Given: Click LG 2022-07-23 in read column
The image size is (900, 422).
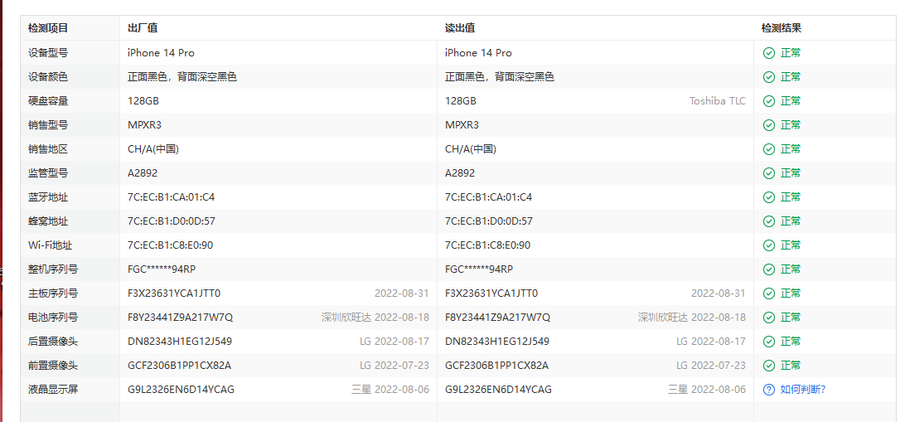Looking at the screenshot, I should 711,366.
